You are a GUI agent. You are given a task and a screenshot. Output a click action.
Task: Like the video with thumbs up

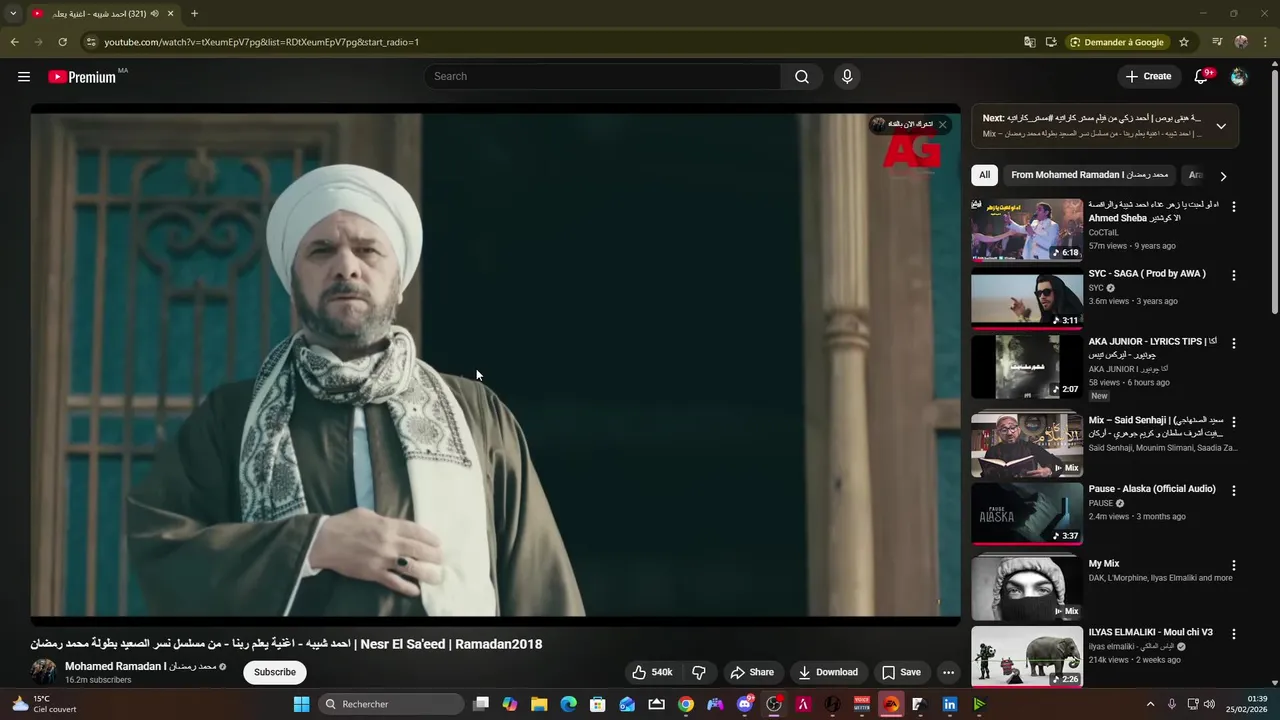(x=651, y=672)
